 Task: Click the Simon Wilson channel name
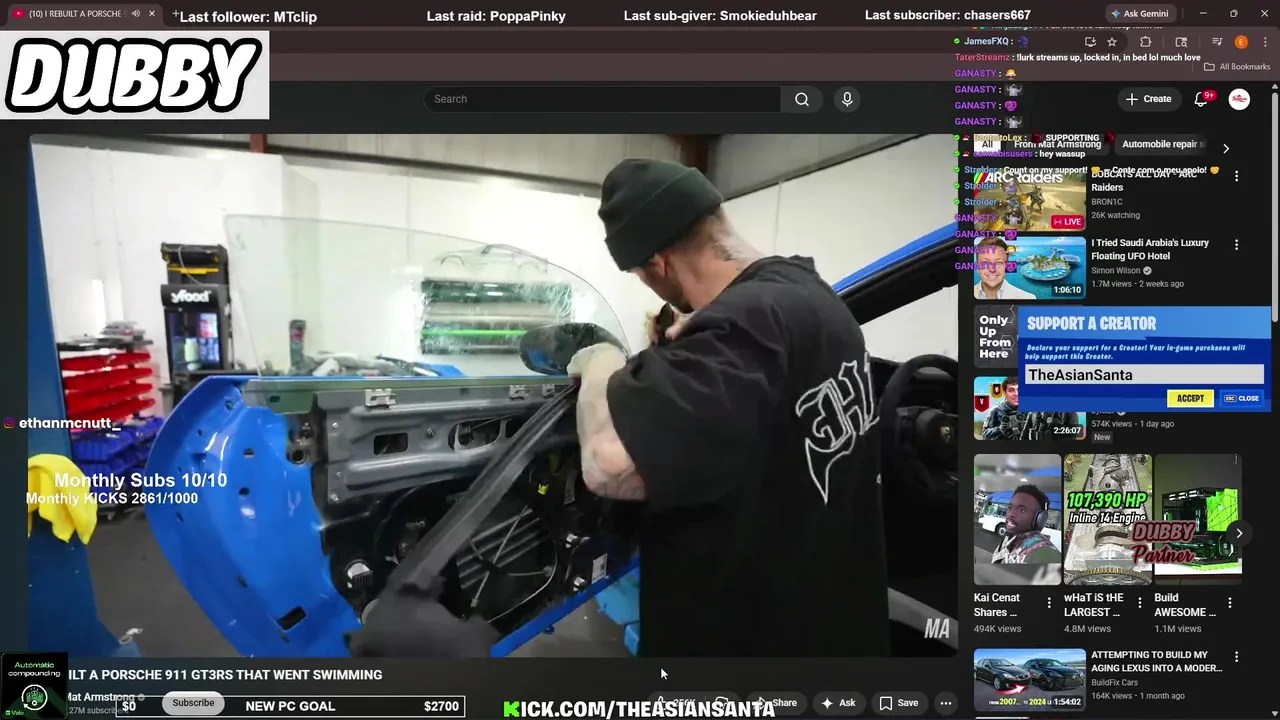[x=1116, y=270]
